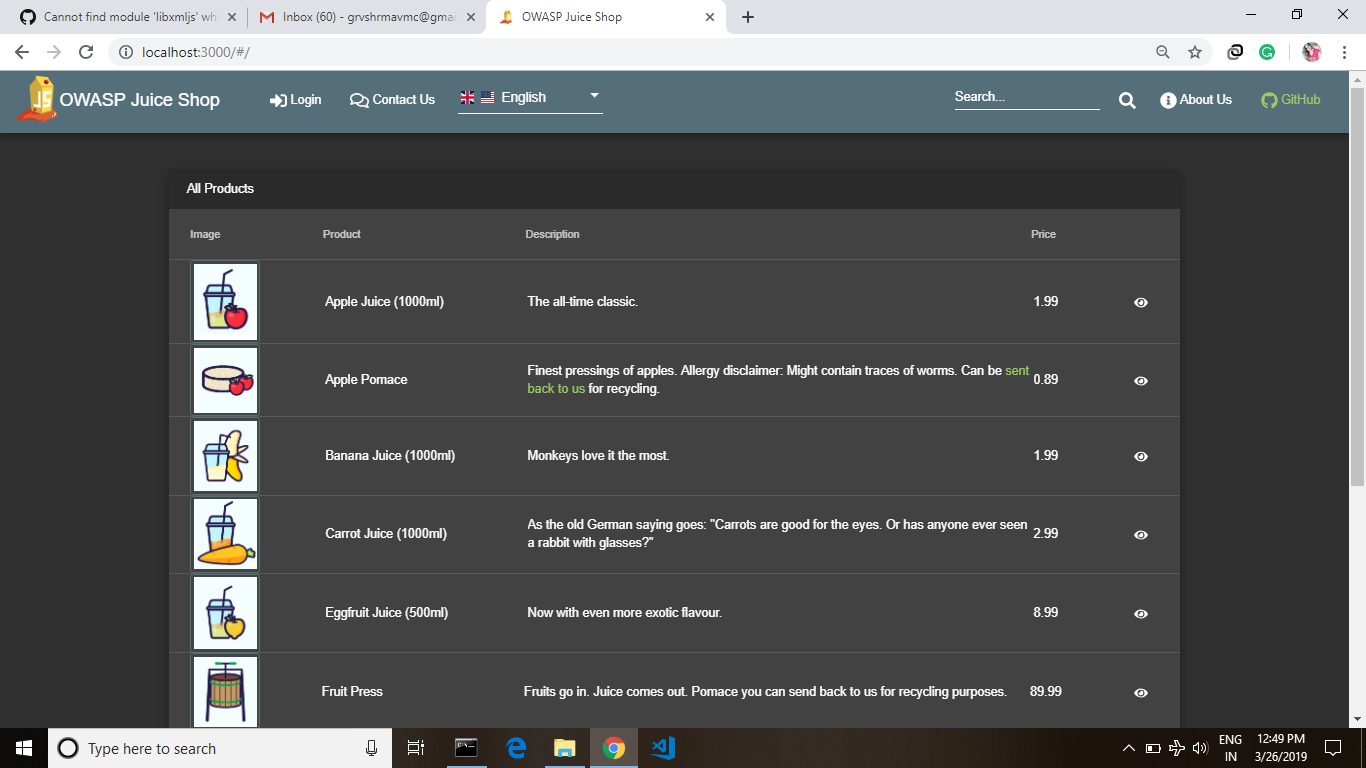The width and height of the screenshot is (1366, 768).
Task: Click the zoom icon in address bar
Action: coord(1163,52)
